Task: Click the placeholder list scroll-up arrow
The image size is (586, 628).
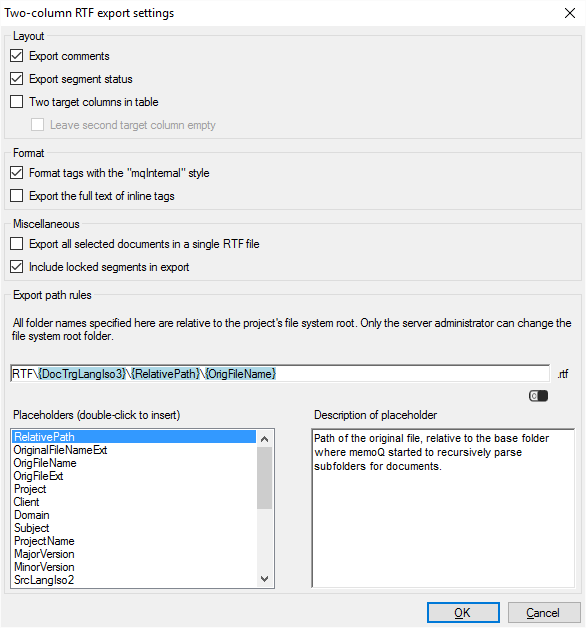Action: tap(264, 439)
